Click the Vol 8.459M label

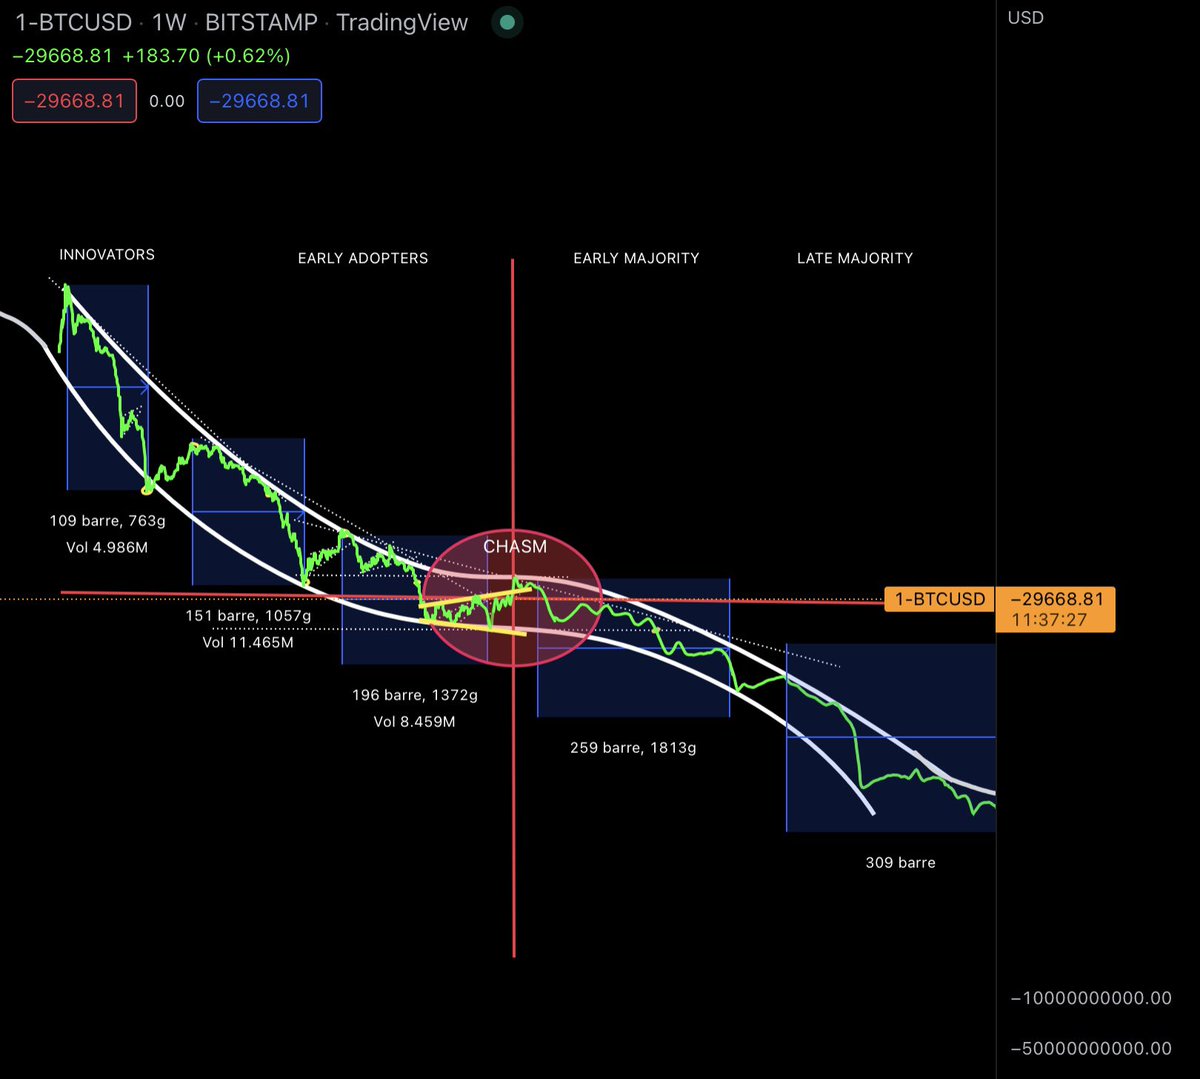415,721
